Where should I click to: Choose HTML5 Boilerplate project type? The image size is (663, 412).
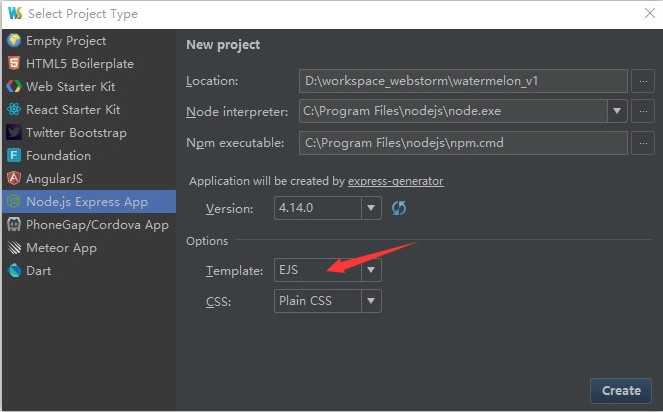point(89,63)
